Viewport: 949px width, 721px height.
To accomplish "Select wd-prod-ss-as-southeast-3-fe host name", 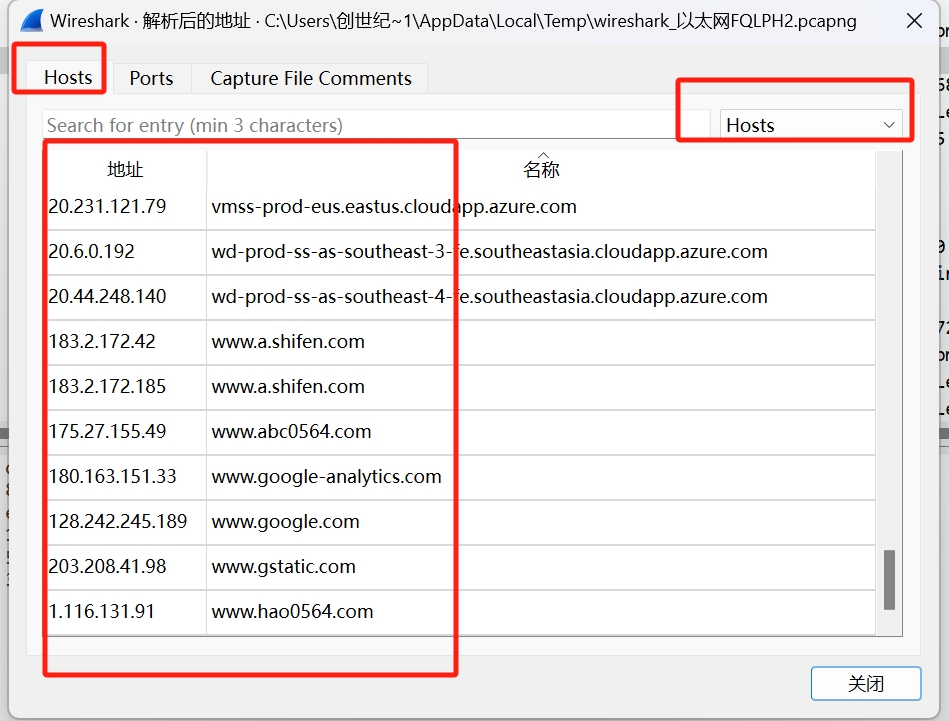I will tap(490, 251).
